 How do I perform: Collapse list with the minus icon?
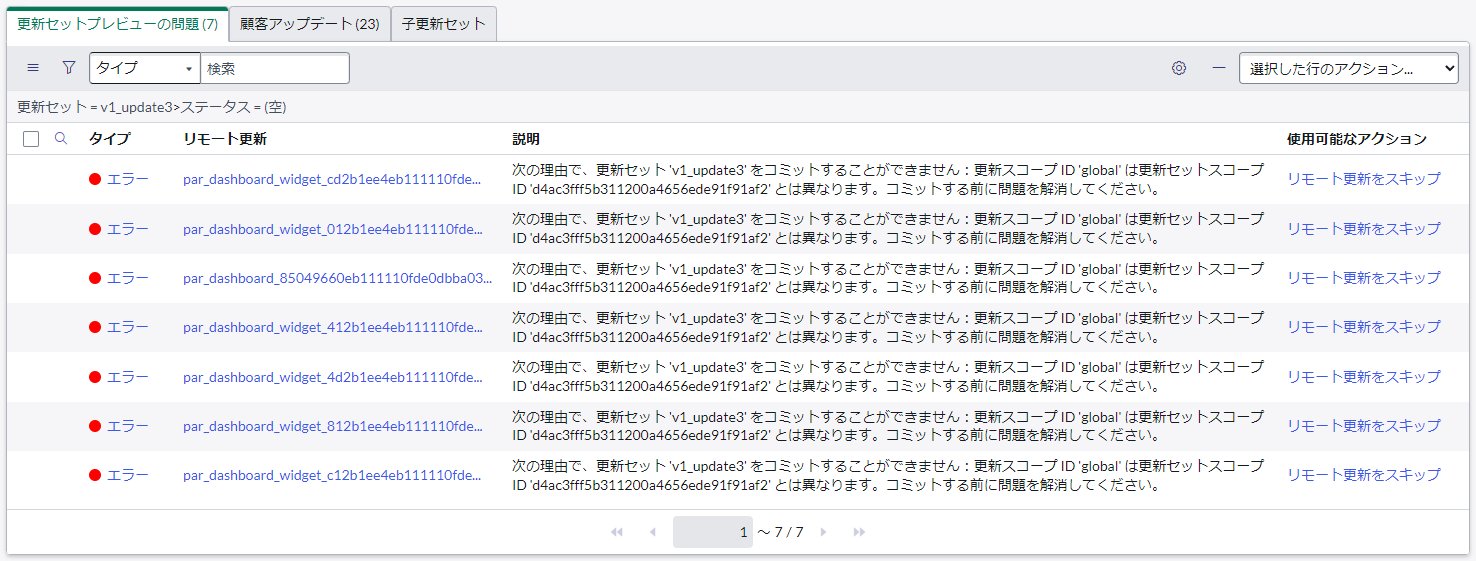tap(1219, 68)
